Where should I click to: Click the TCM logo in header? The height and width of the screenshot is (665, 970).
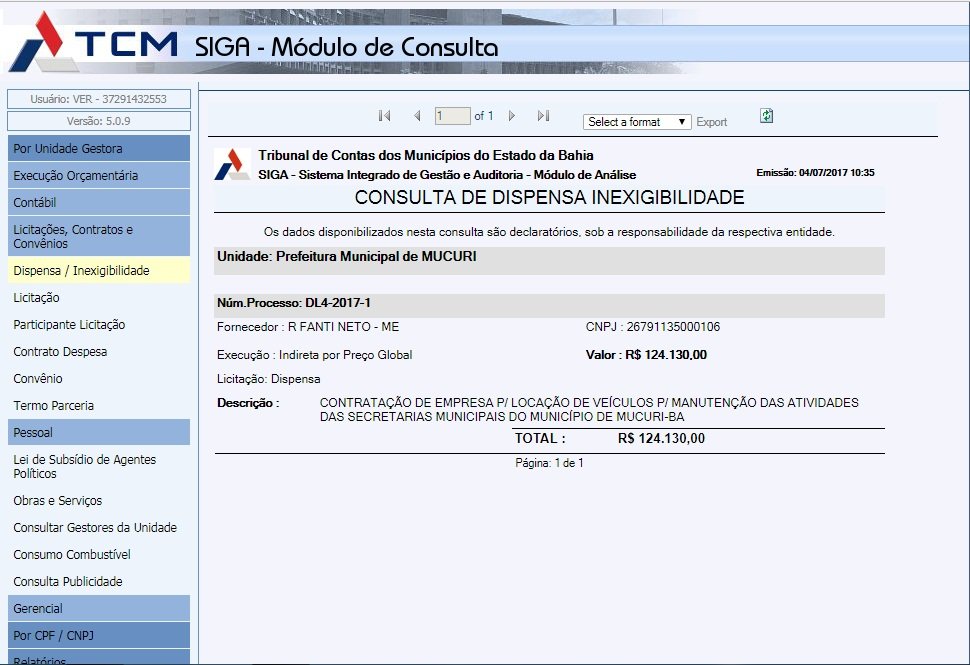click(95, 45)
